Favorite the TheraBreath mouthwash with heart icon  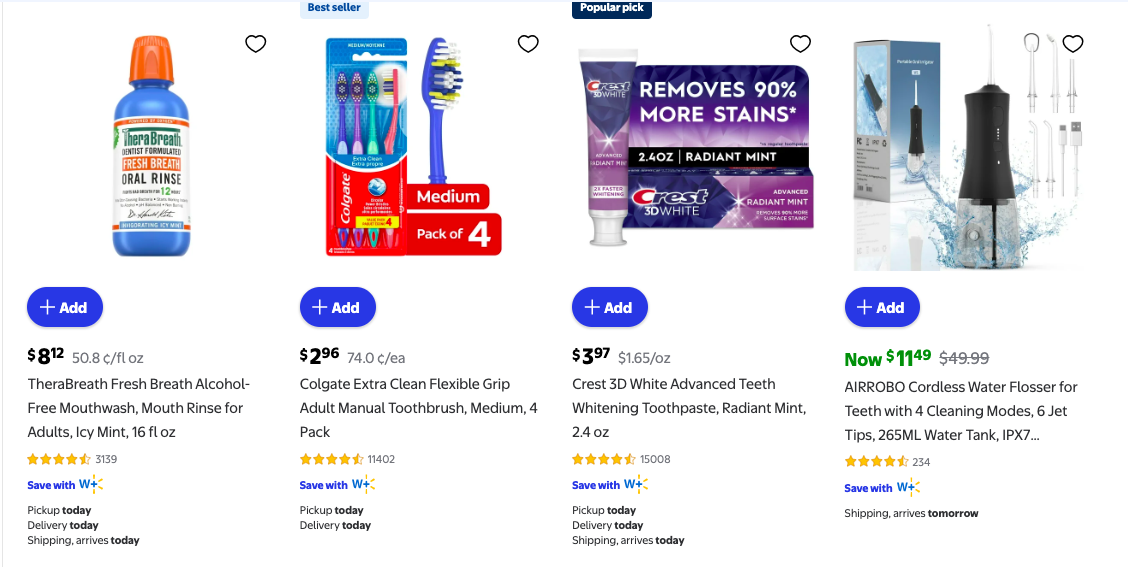(x=256, y=44)
